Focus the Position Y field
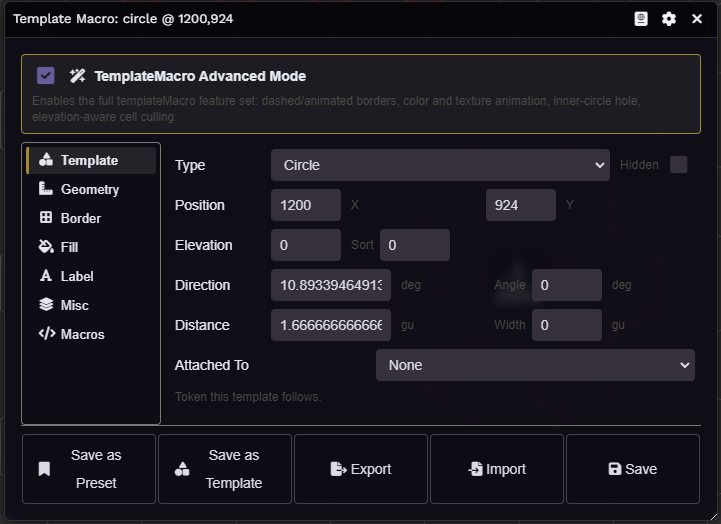This screenshot has width=721, height=524. pyautogui.click(x=521, y=205)
